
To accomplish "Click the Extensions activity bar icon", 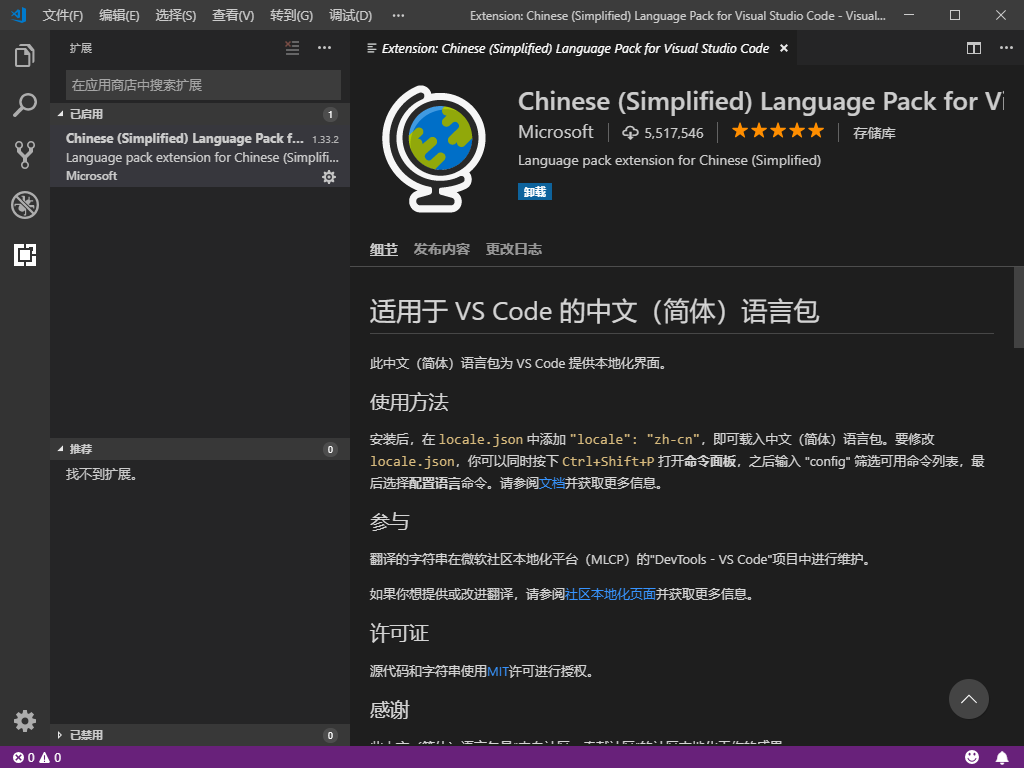I will tap(25, 255).
